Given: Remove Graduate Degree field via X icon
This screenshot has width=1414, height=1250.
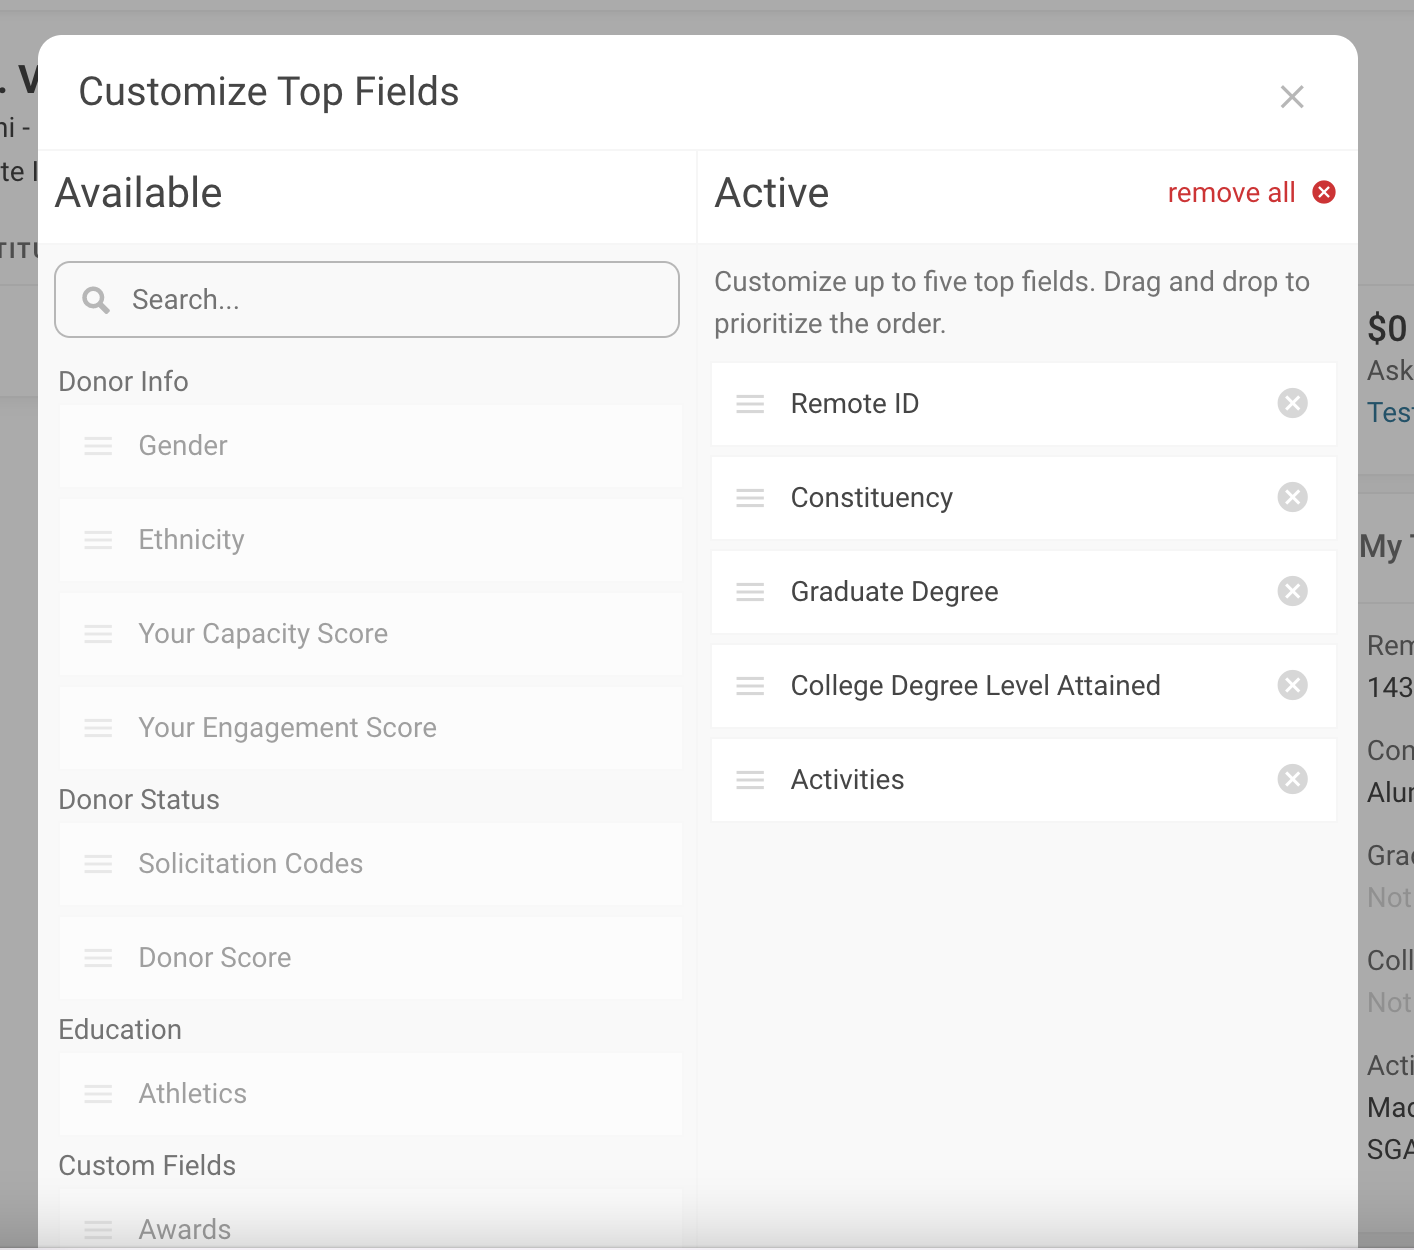Looking at the screenshot, I should [1292, 591].
